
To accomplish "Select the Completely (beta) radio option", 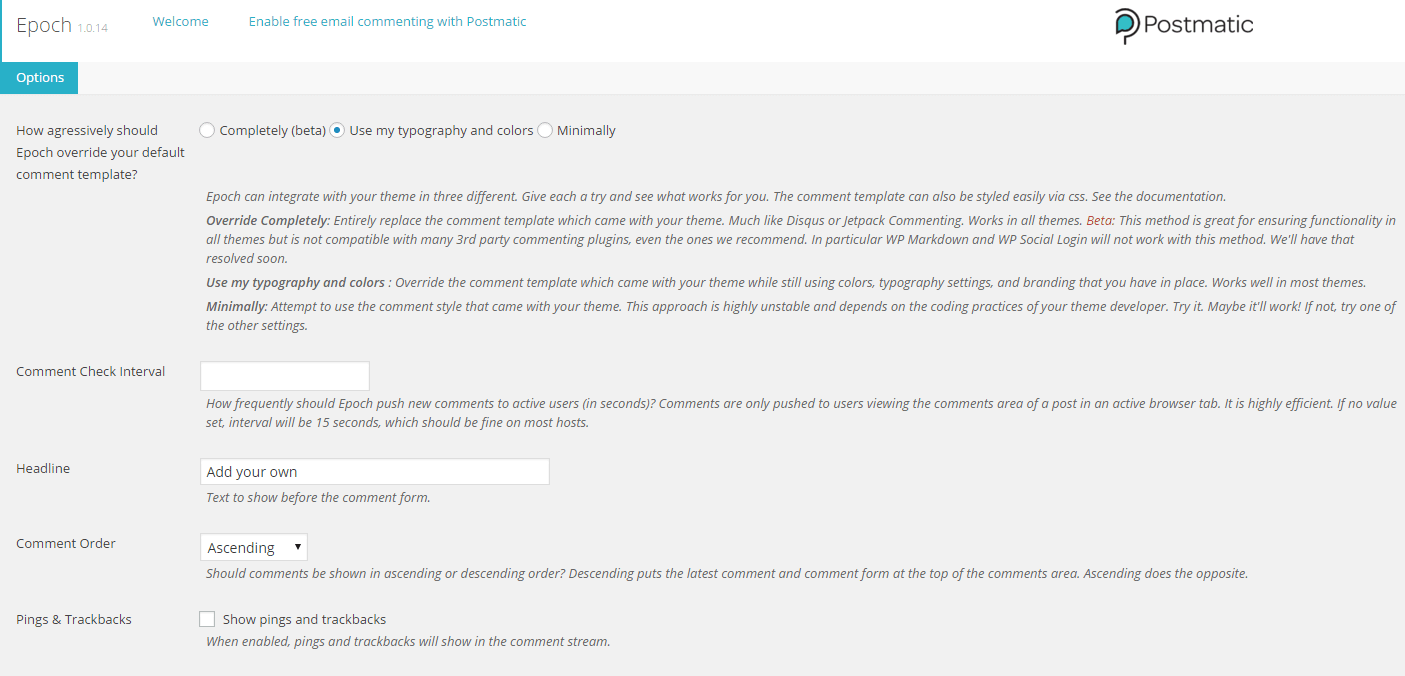I will (x=207, y=130).
